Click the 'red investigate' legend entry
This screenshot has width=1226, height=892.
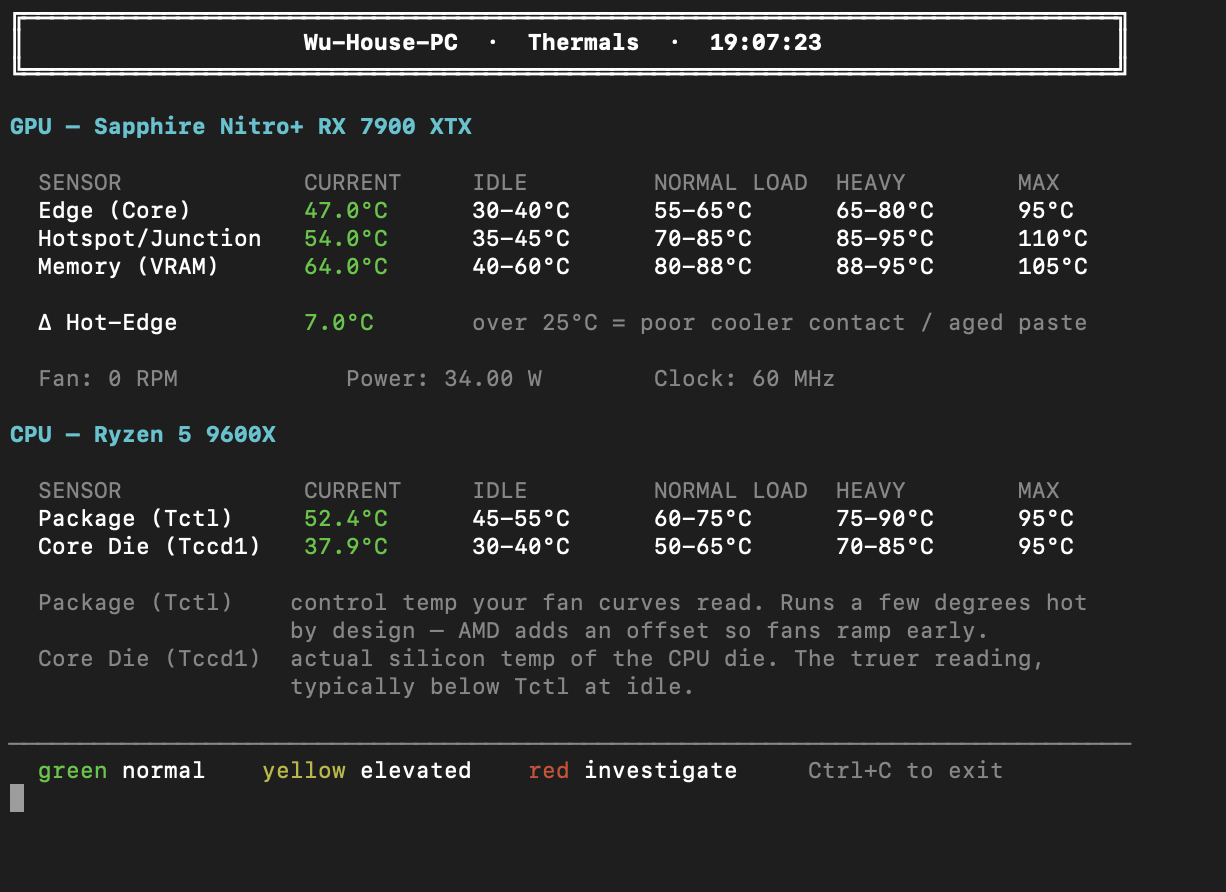(633, 770)
